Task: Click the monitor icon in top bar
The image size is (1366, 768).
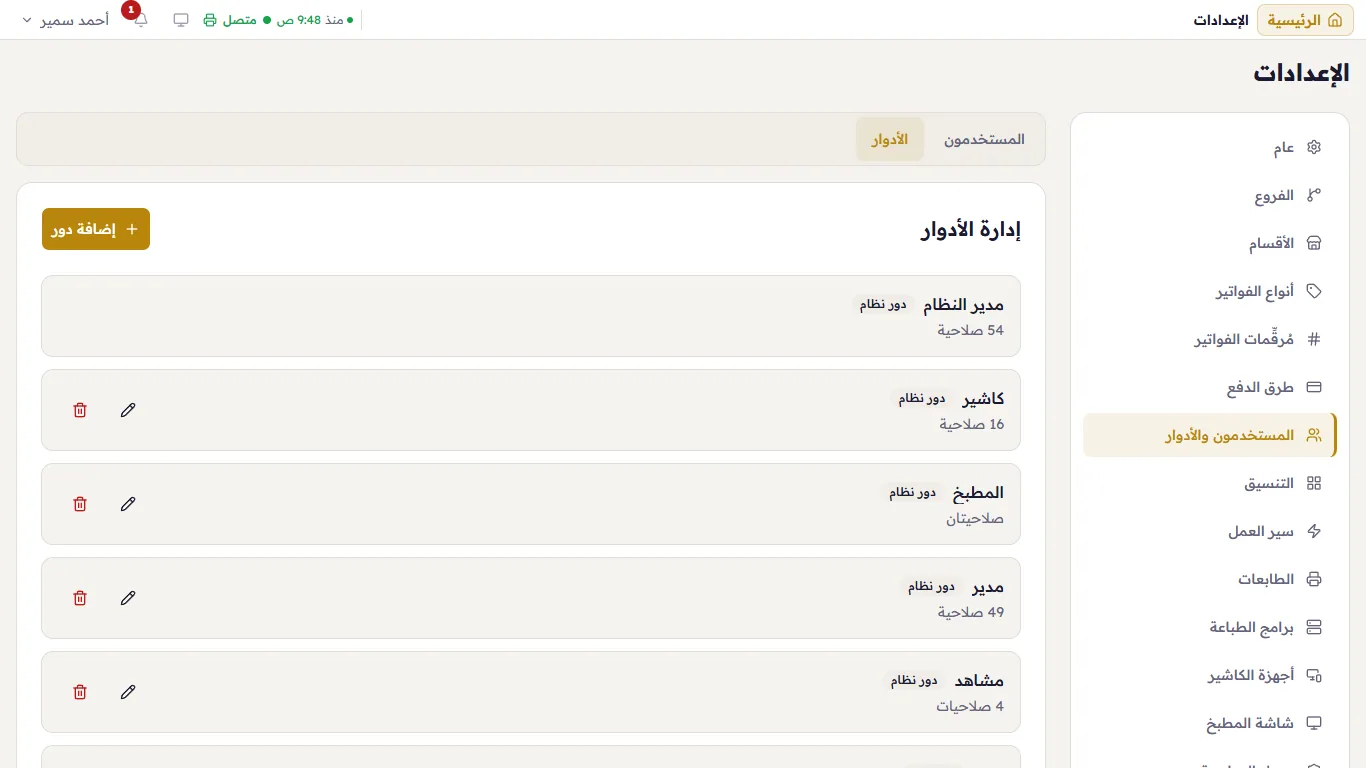Action: [x=181, y=20]
